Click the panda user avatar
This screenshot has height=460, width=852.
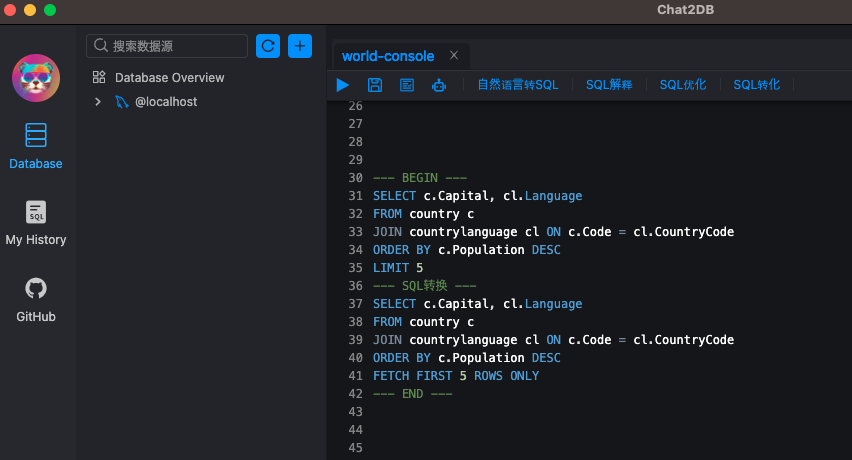(x=36, y=78)
